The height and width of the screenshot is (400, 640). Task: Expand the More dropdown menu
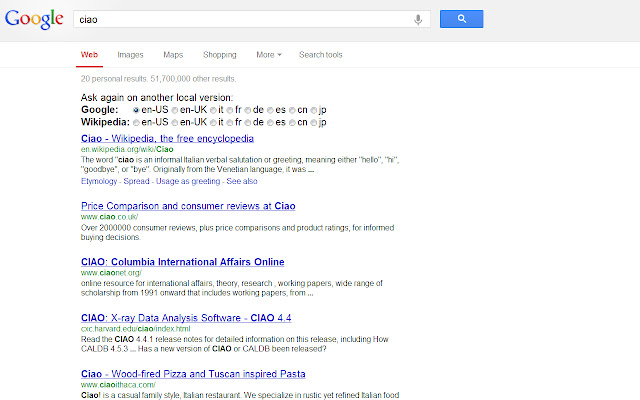[269, 55]
